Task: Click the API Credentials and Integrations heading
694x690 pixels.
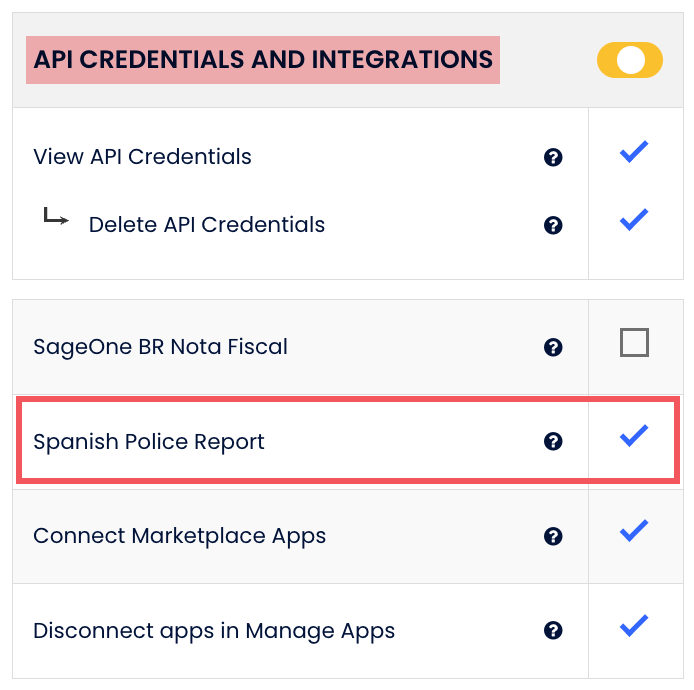Action: (x=263, y=59)
